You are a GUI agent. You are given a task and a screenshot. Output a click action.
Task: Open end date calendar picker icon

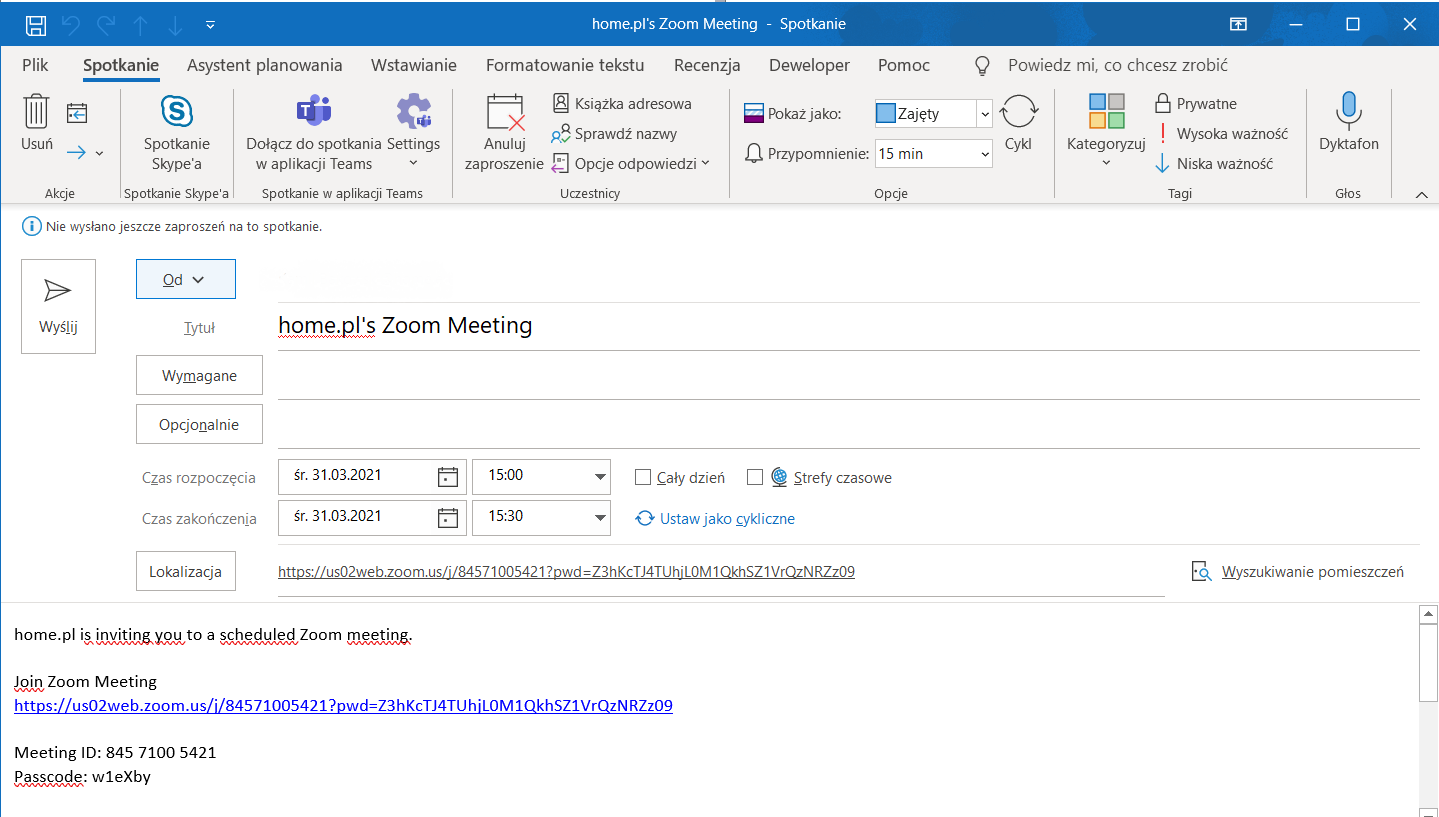coord(448,517)
